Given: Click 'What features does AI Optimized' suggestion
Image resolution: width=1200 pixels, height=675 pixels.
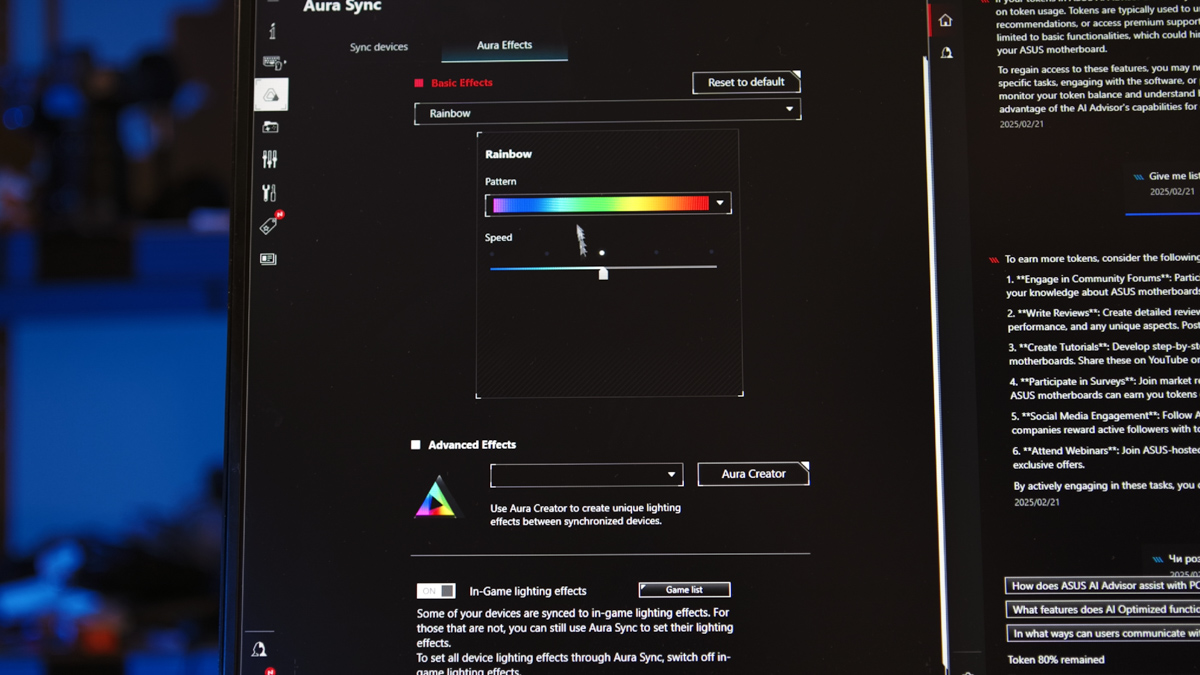Looking at the screenshot, I should (x=1102, y=609).
